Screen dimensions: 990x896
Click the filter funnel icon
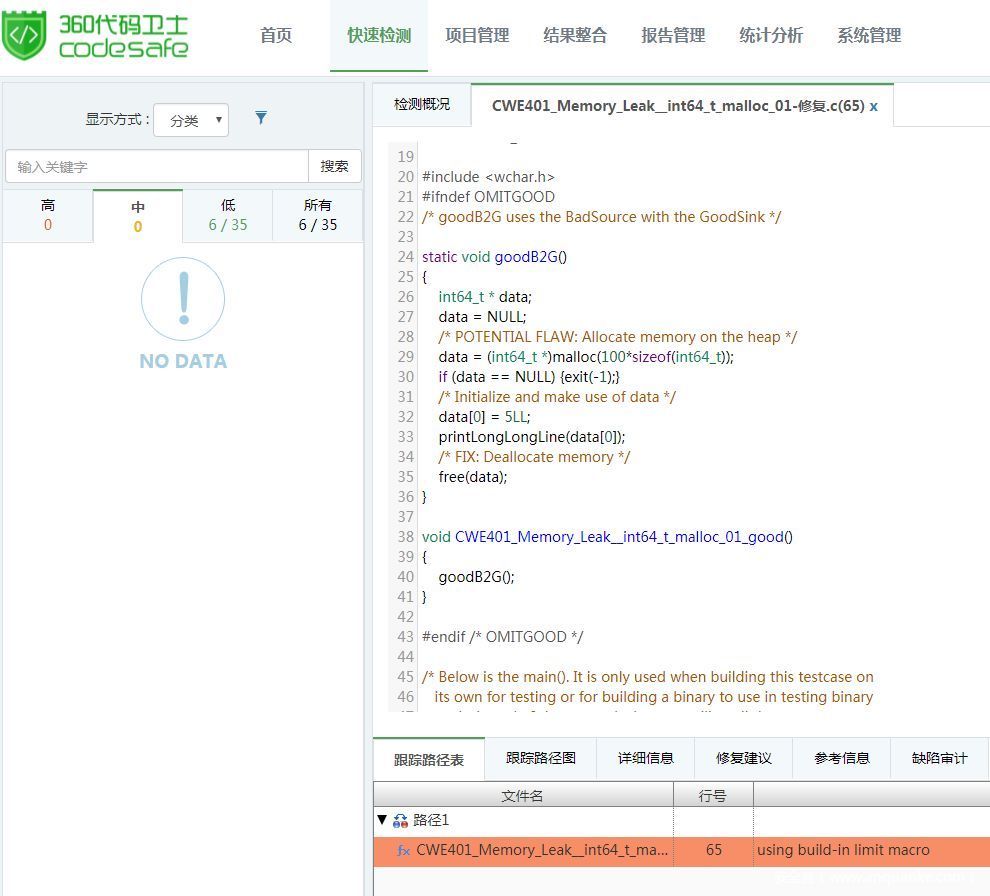tap(261, 118)
